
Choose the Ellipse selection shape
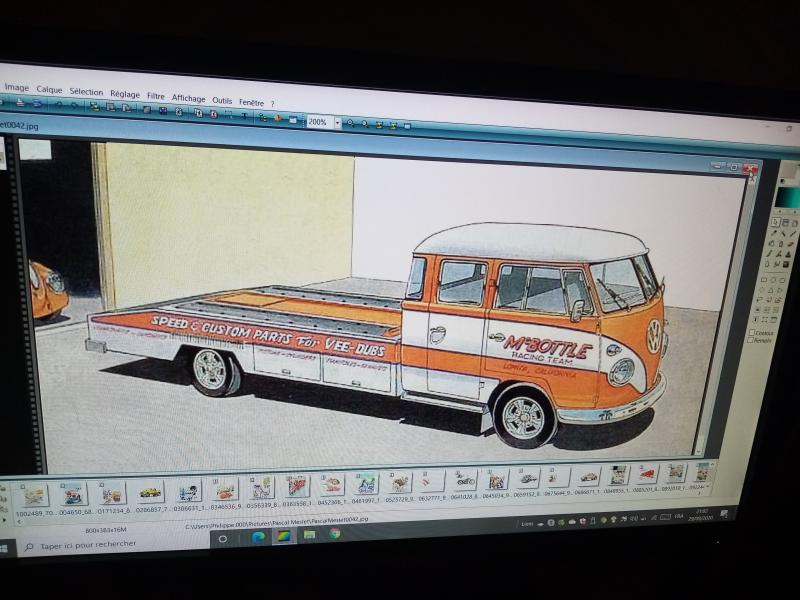(773, 280)
